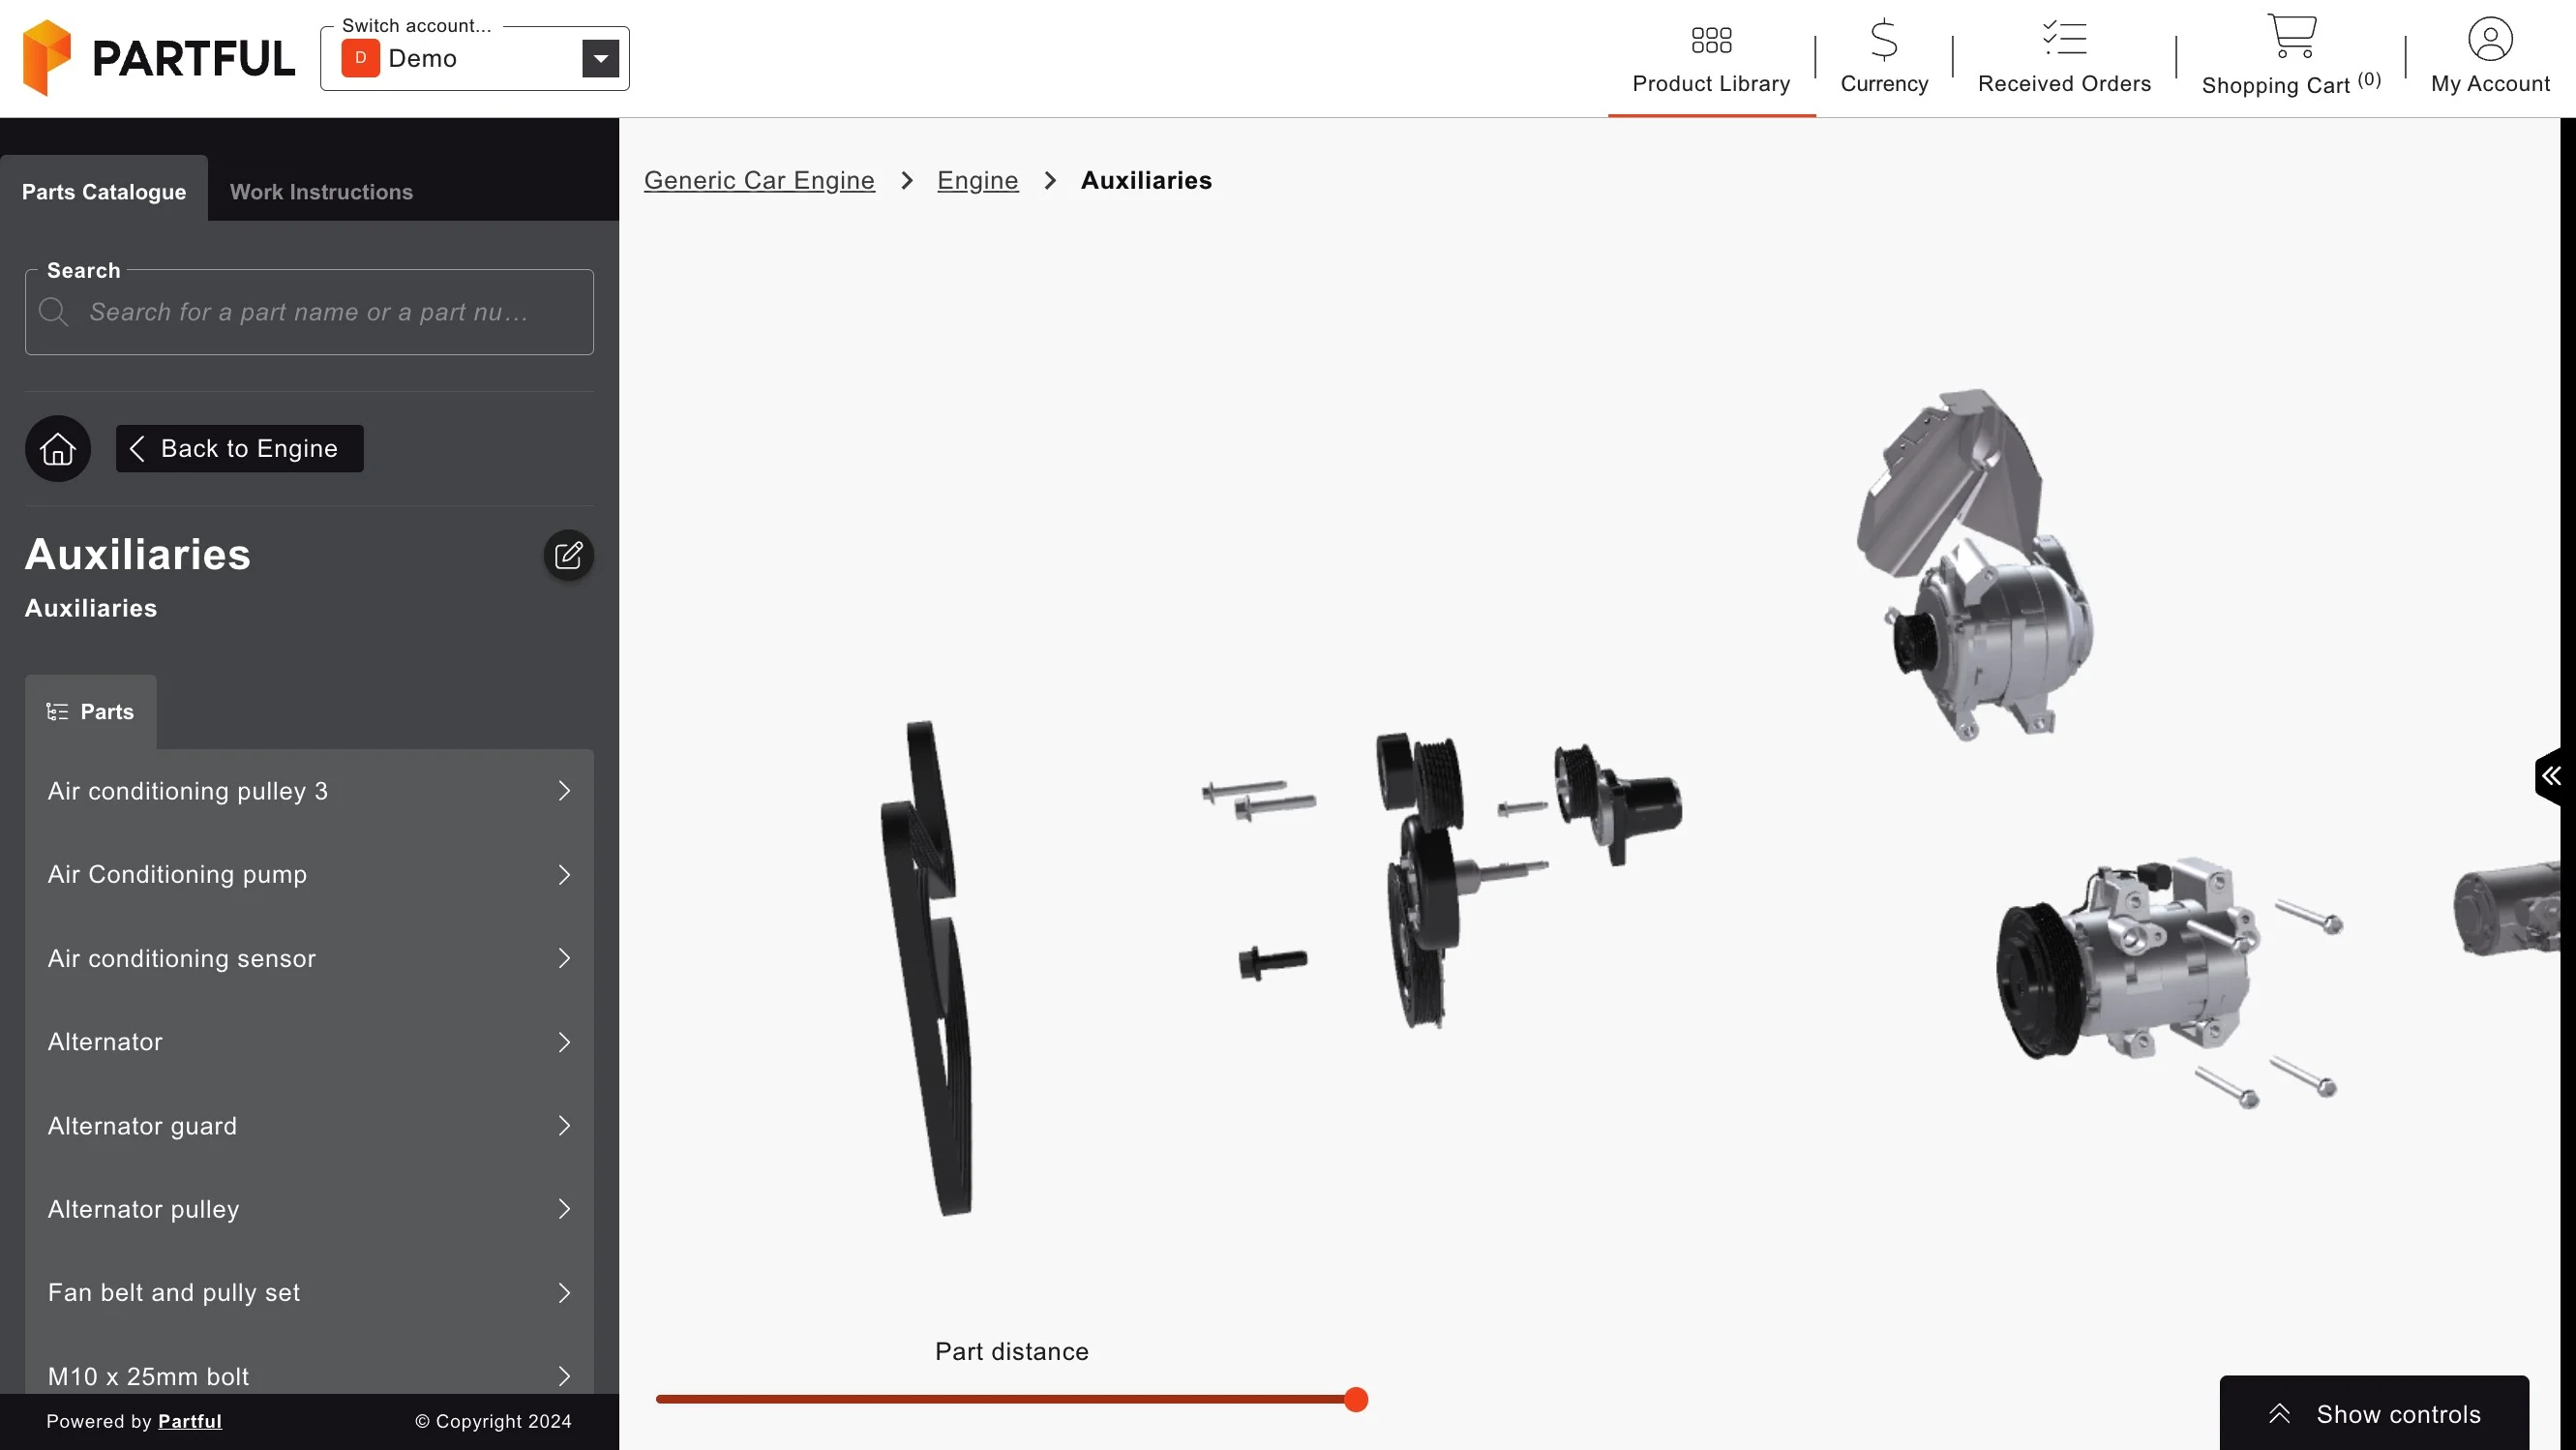Select the black bolt in 3D view
This screenshot has width=2576, height=1450.
coord(1272,963)
